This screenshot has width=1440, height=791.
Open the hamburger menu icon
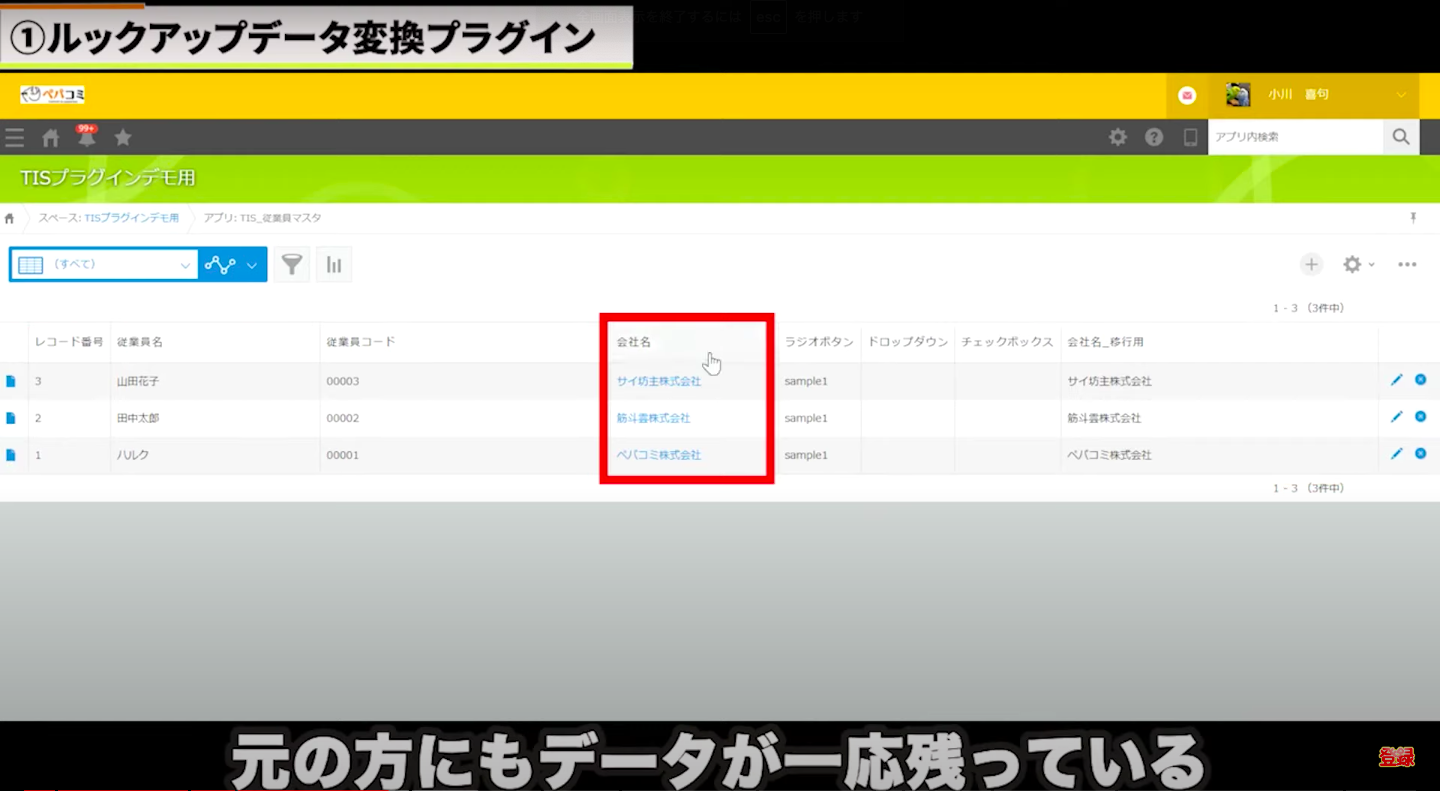click(x=14, y=138)
